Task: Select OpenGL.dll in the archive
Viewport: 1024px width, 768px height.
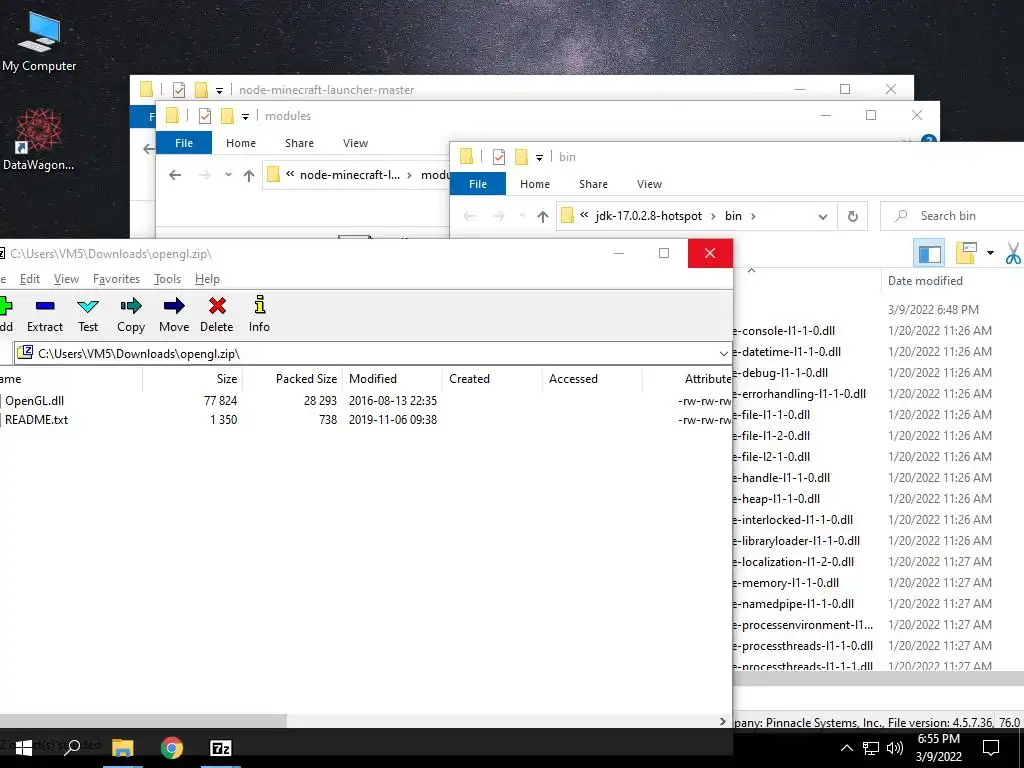Action: [x=34, y=401]
